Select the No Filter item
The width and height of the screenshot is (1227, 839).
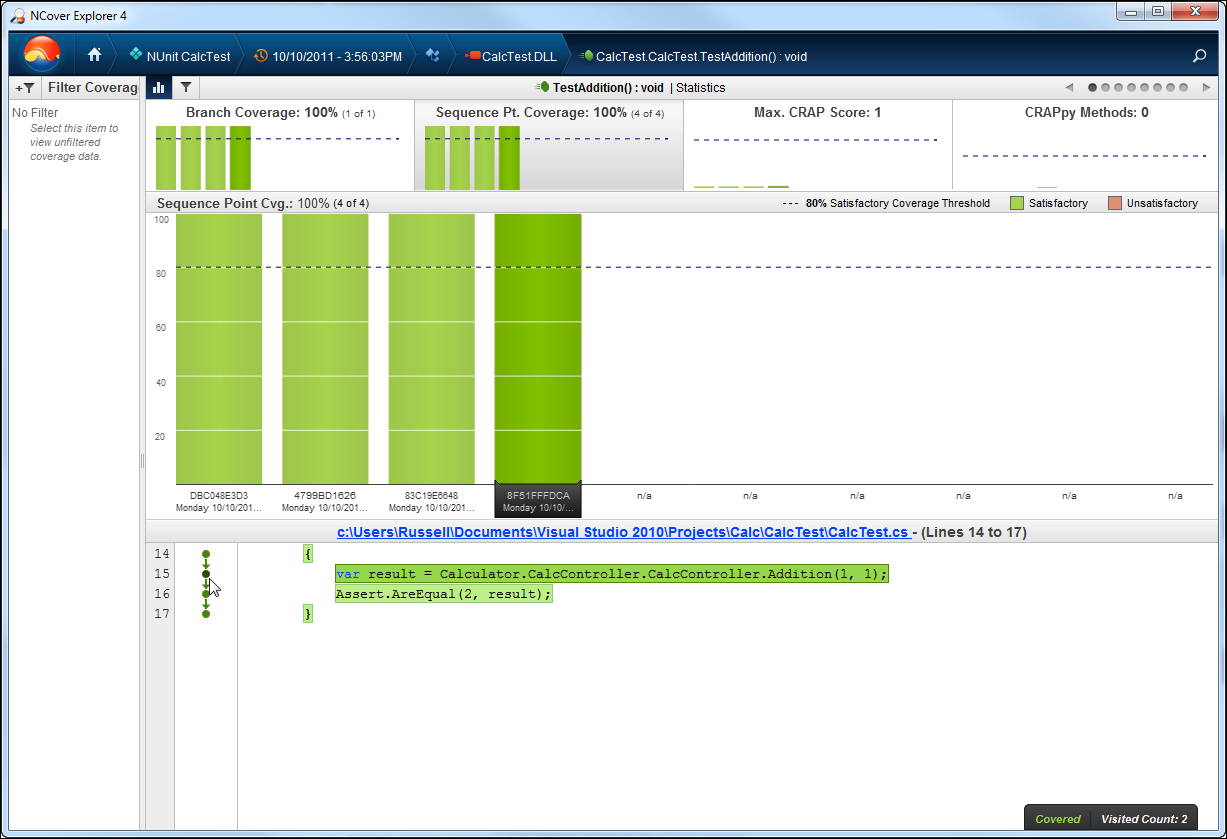pos(36,113)
